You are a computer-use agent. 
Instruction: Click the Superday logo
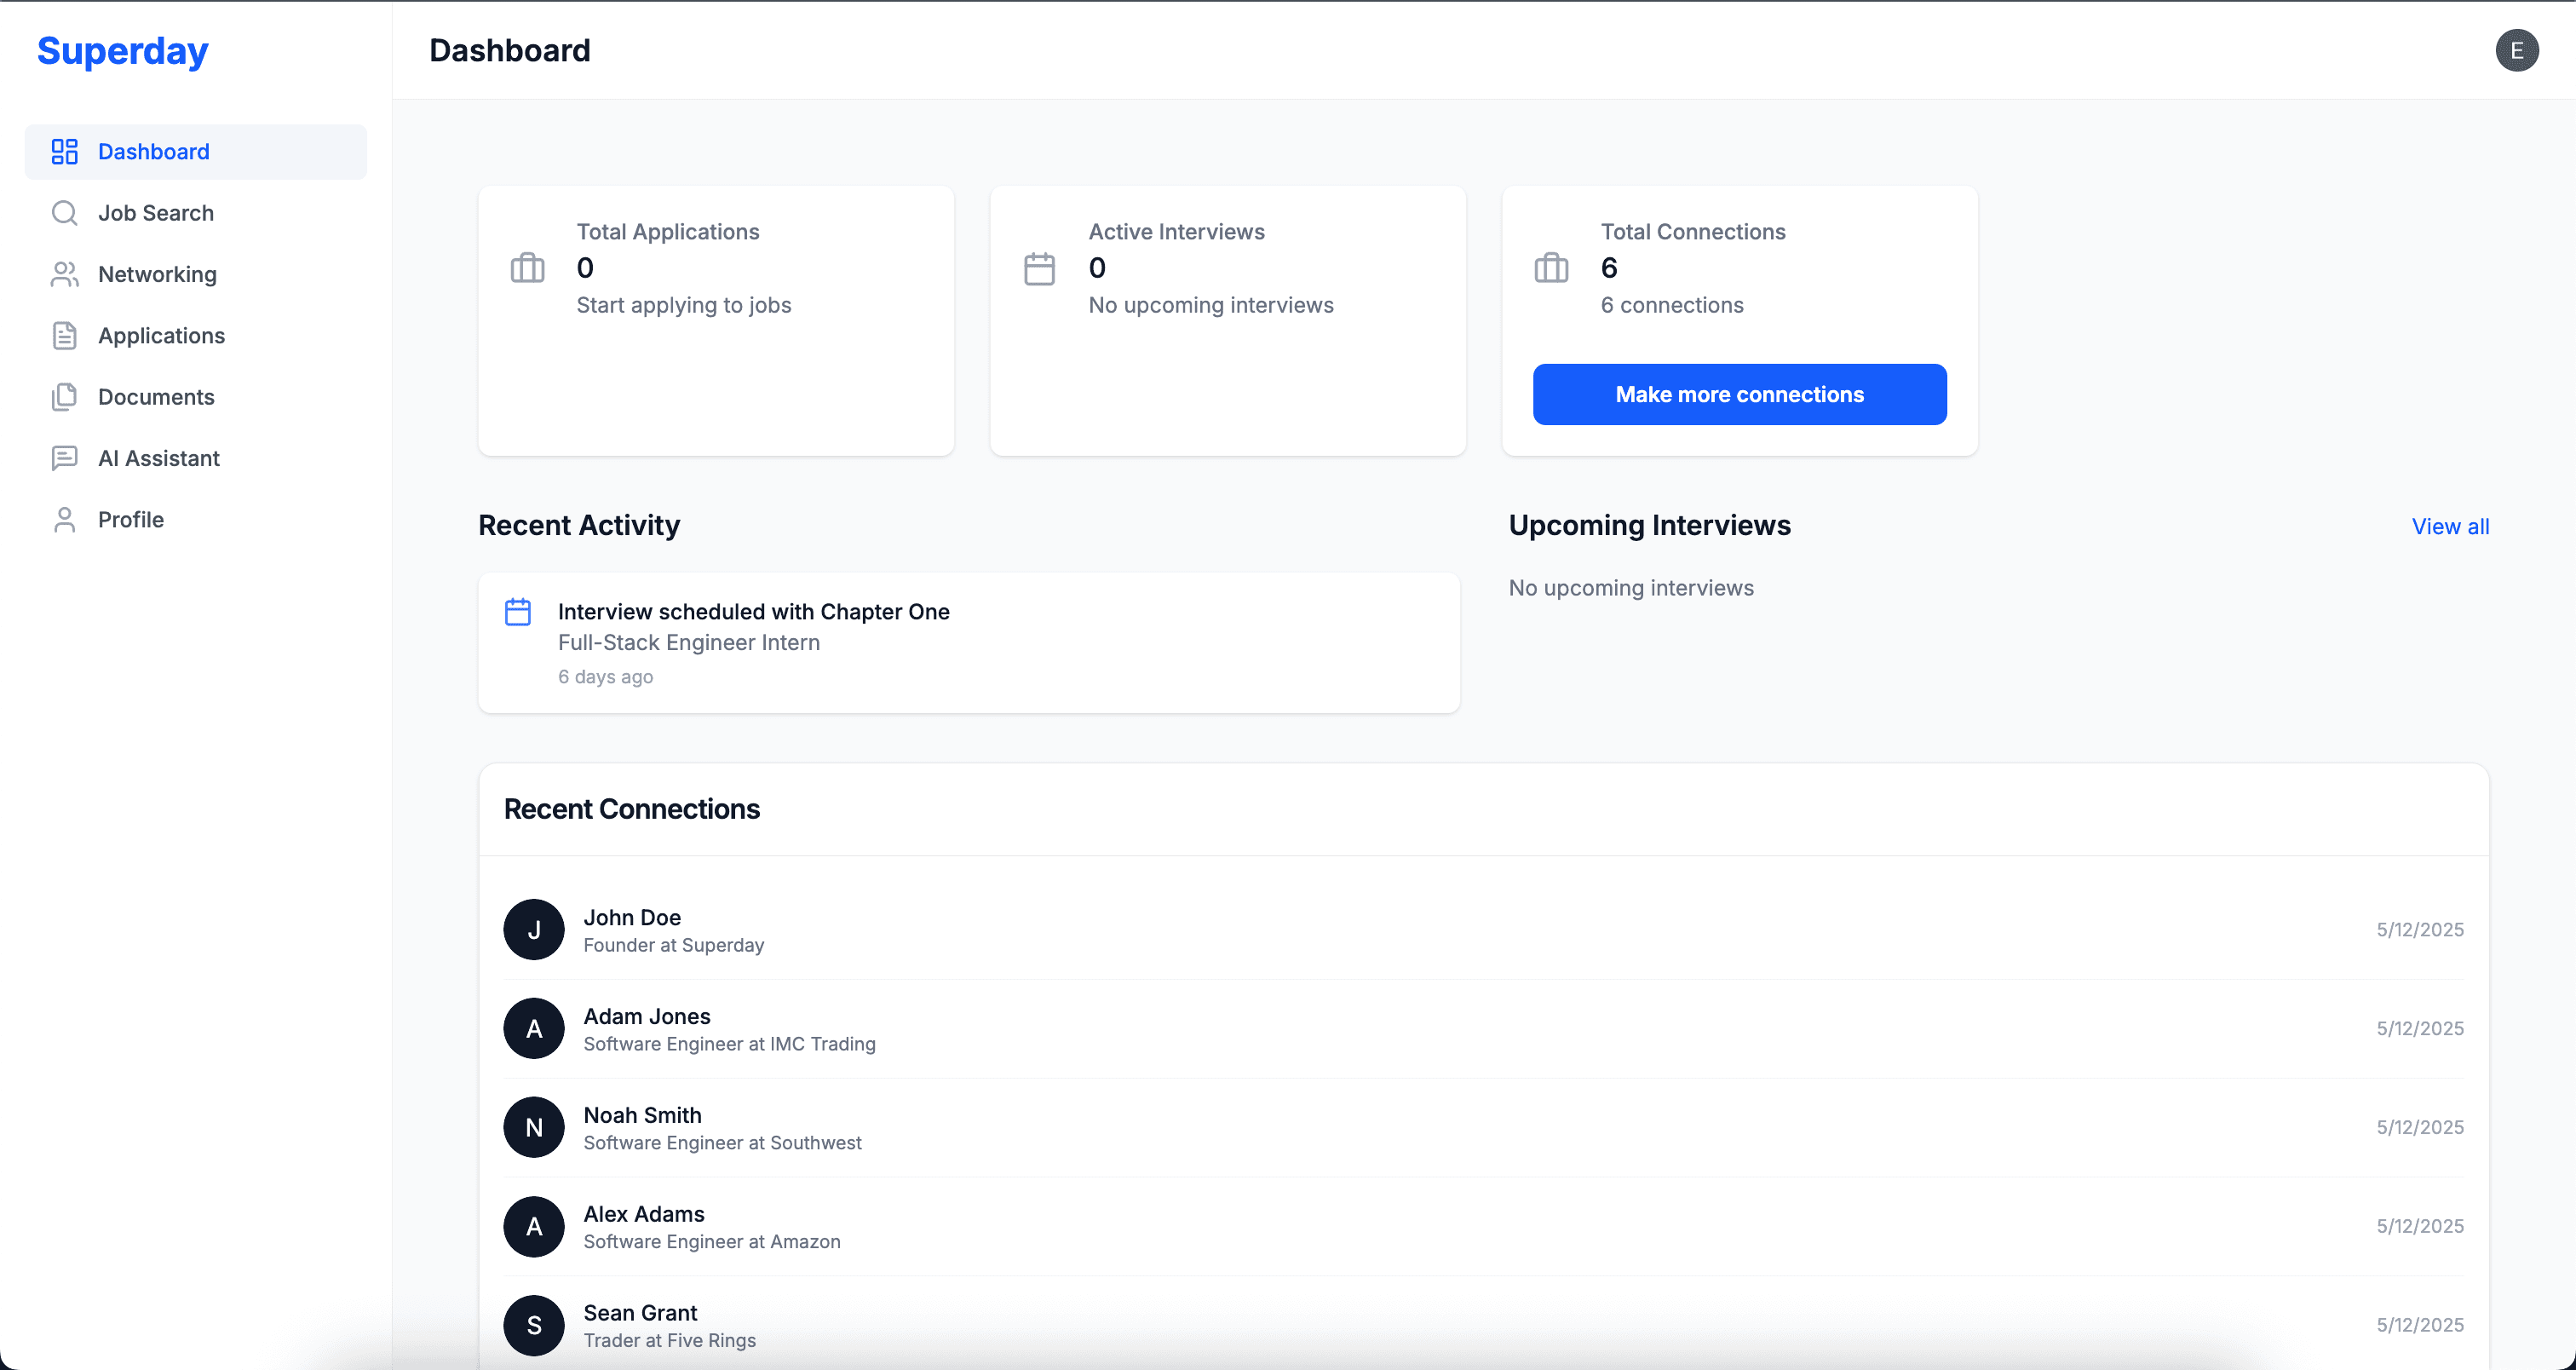(122, 50)
